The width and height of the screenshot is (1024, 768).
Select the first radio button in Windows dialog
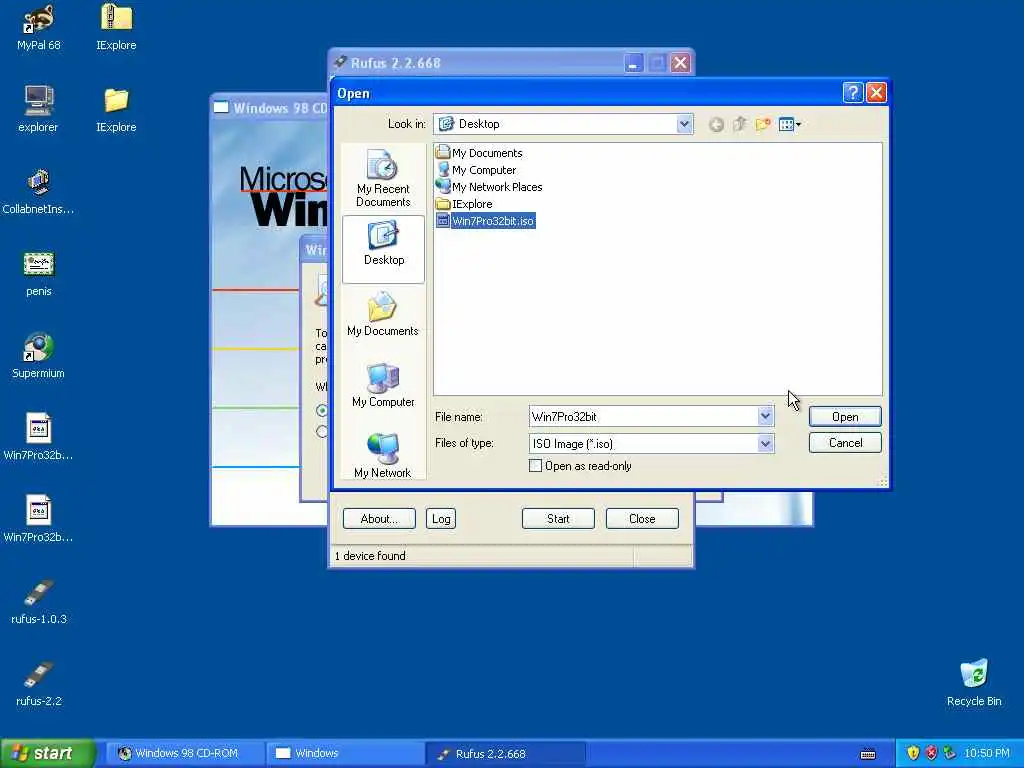[322, 410]
